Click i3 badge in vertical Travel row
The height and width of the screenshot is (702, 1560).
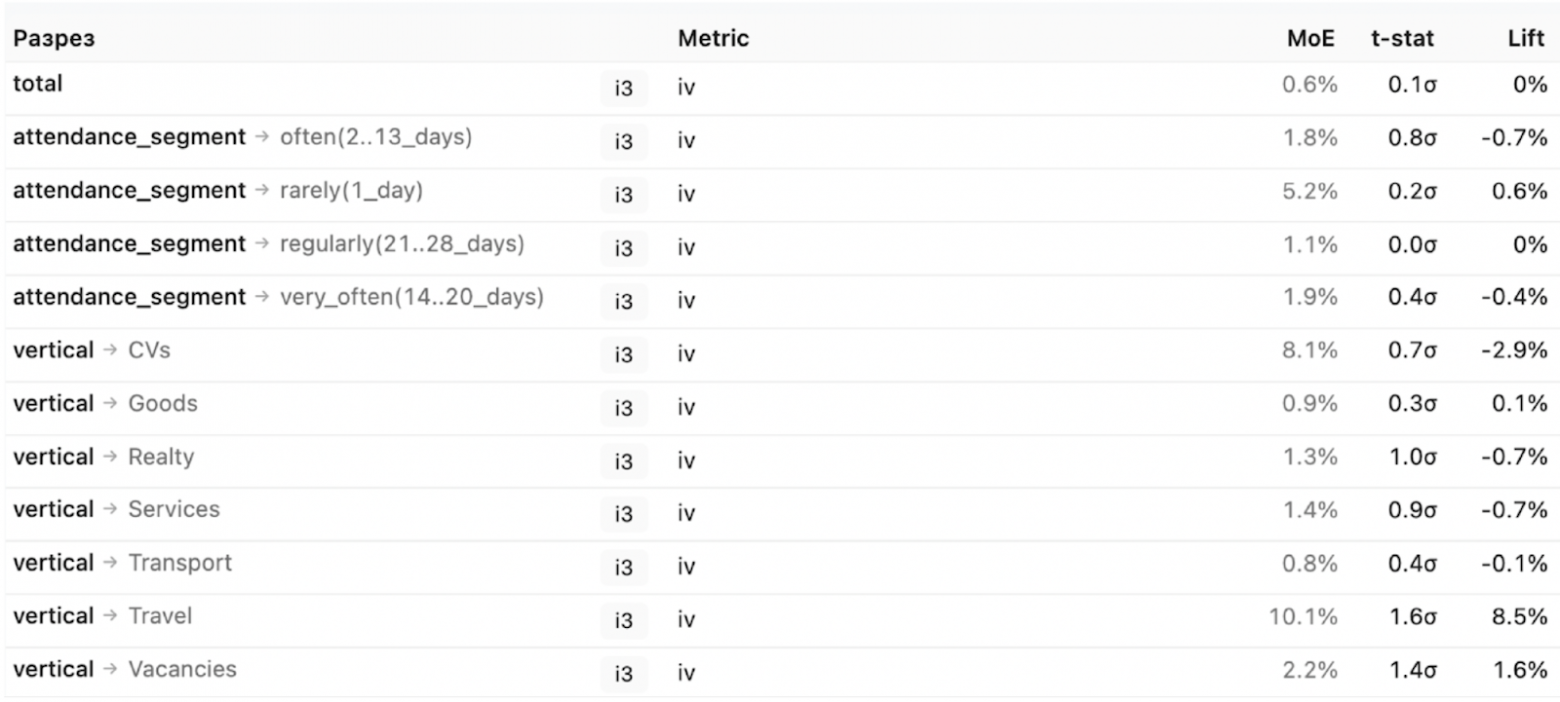click(623, 621)
